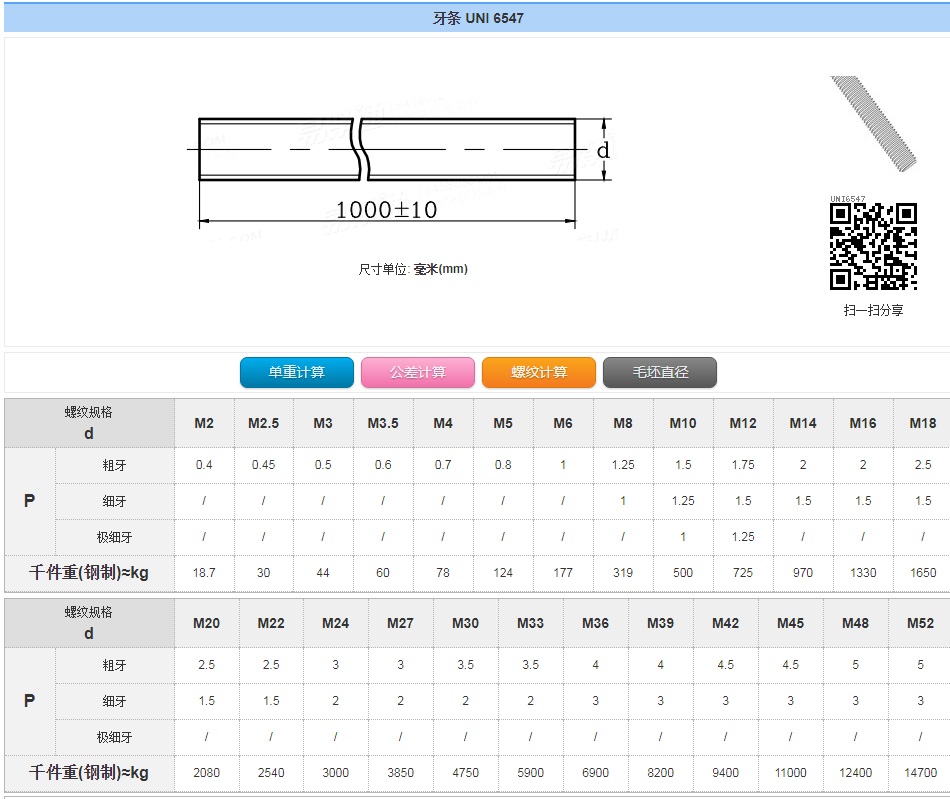Click the 1330 weight value under M16
Screen dimensions: 950x799
(862, 573)
